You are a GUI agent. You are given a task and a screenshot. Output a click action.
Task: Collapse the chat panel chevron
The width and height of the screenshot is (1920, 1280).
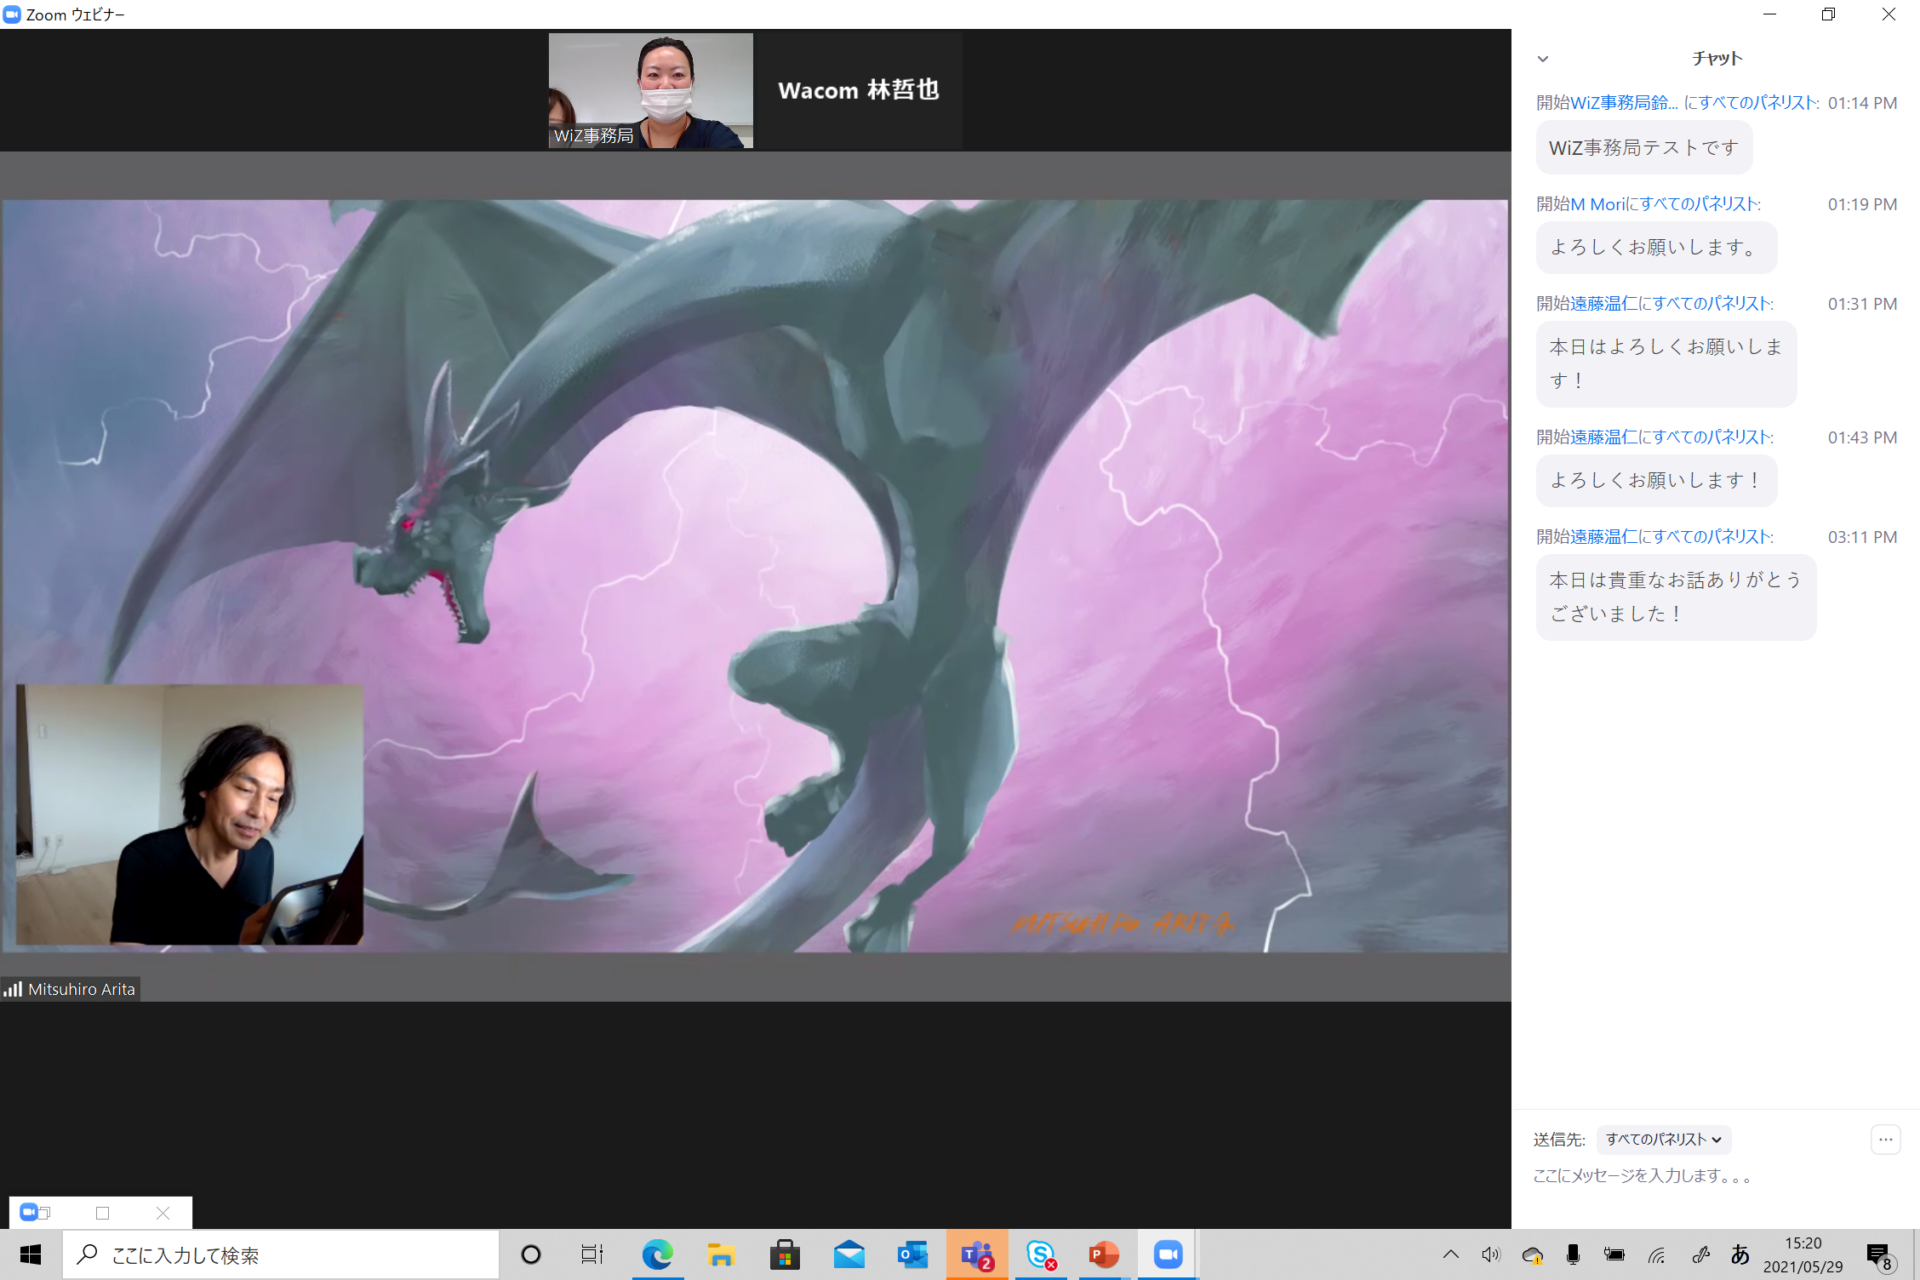coord(1543,59)
